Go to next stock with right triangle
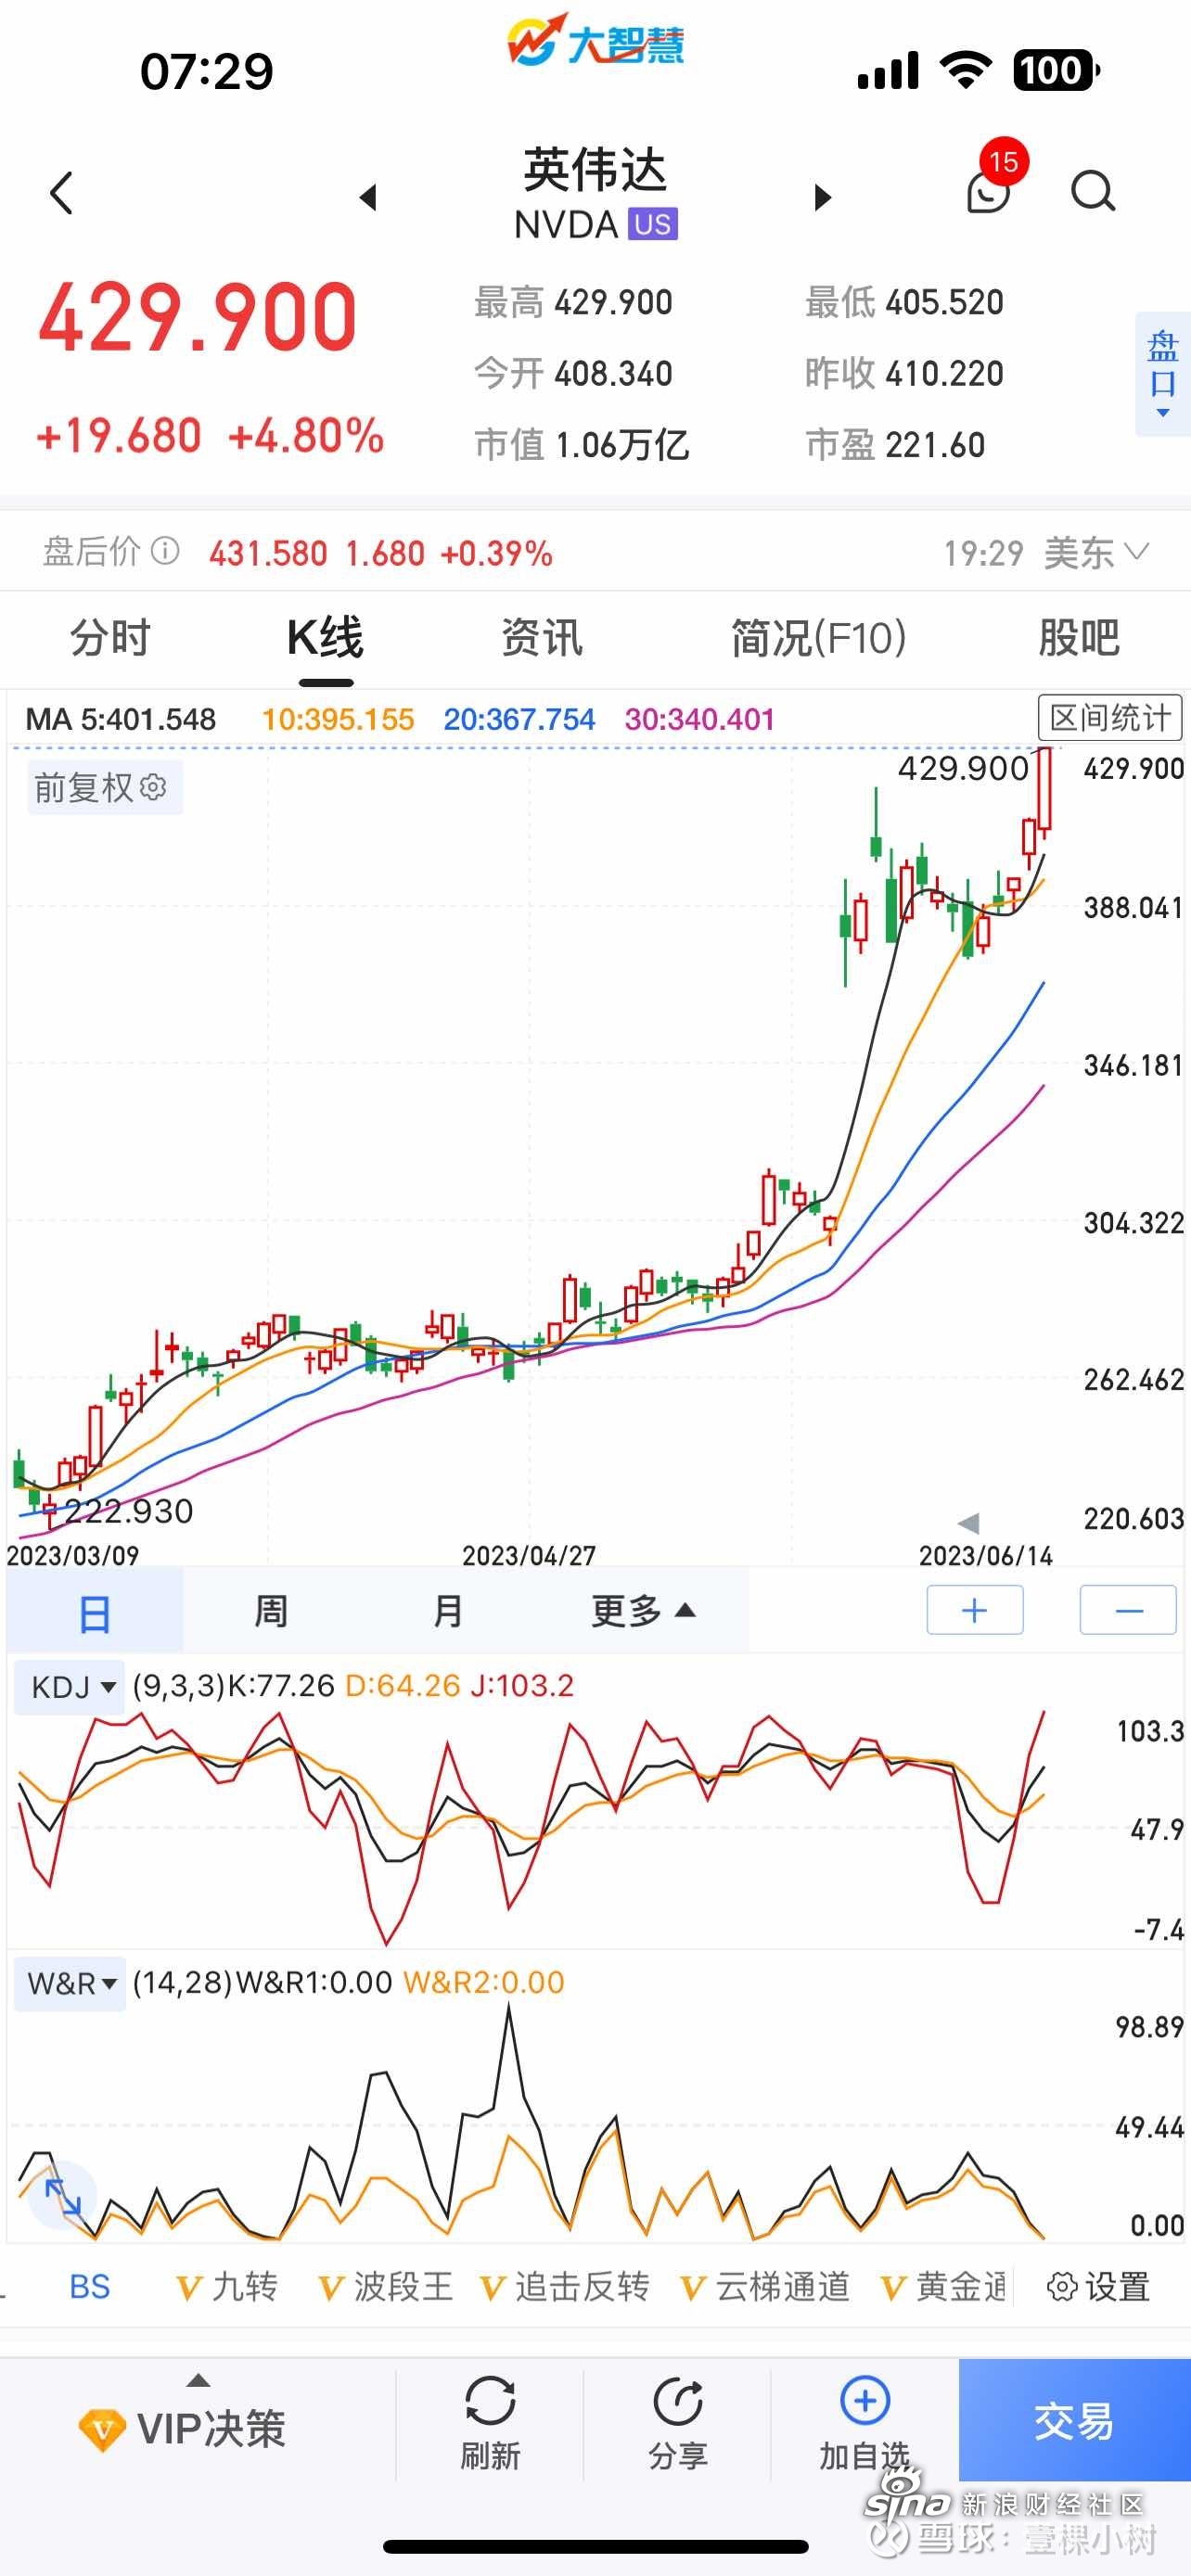 tap(822, 197)
